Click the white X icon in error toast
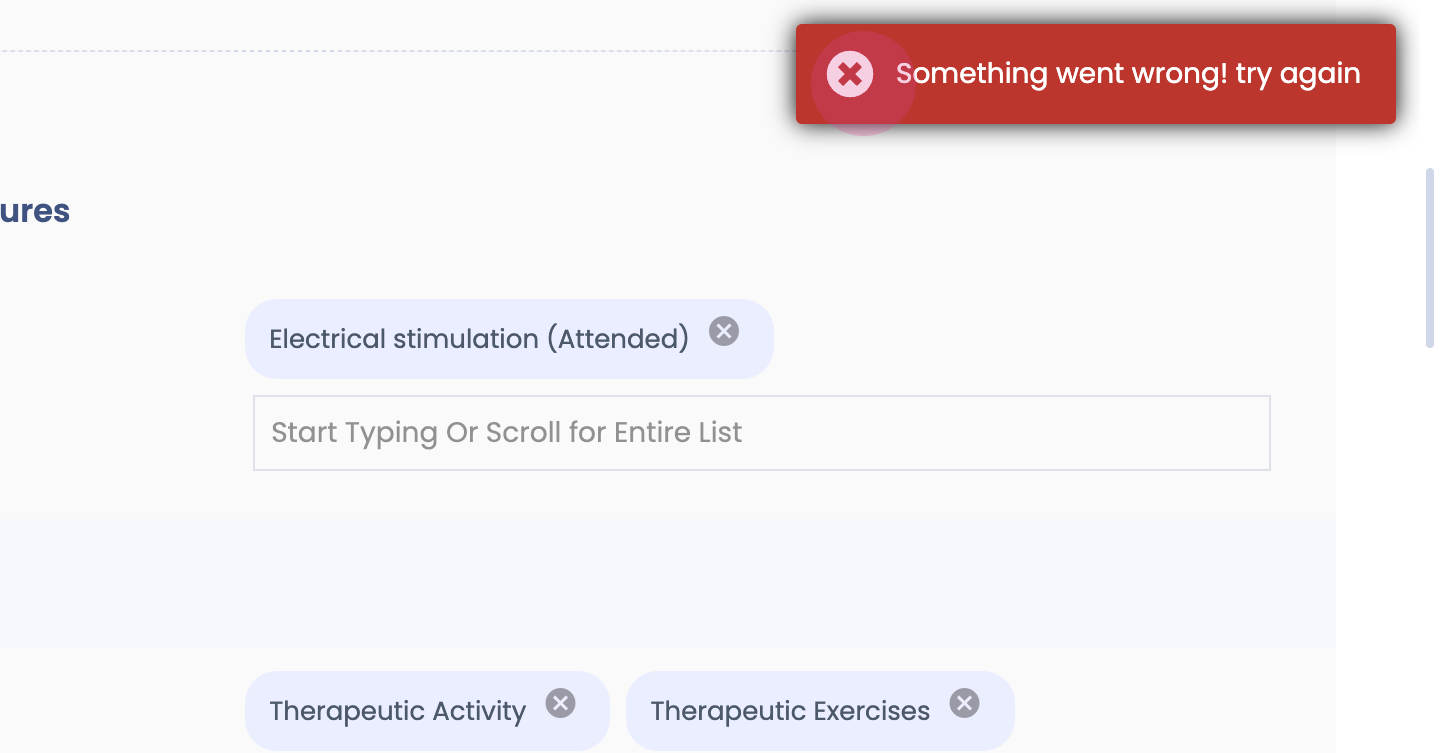The height and width of the screenshot is (753, 1440). tap(850, 74)
